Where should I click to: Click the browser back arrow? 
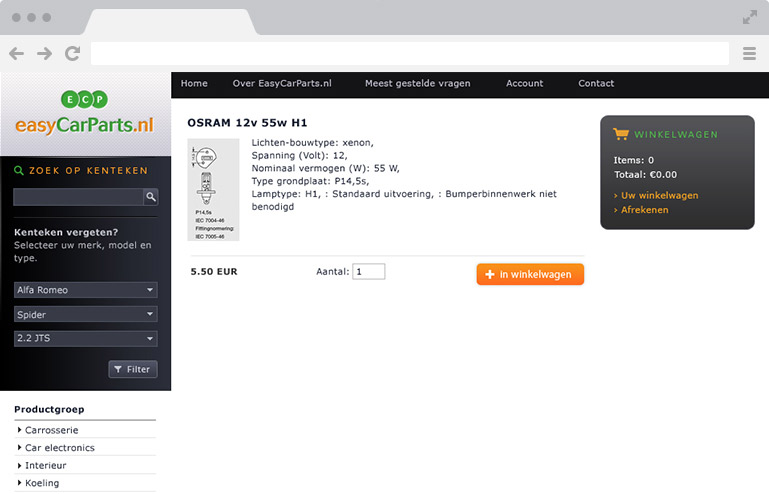pyautogui.click(x=16, y=53)
